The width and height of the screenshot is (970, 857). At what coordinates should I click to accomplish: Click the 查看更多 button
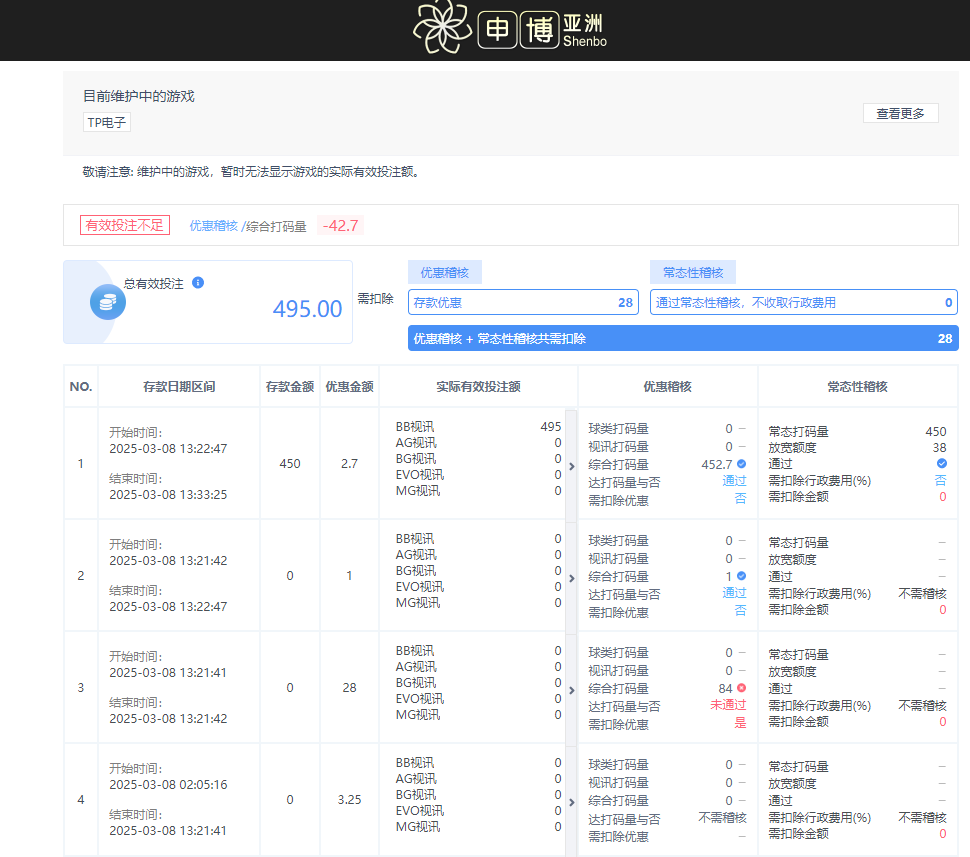899,113
